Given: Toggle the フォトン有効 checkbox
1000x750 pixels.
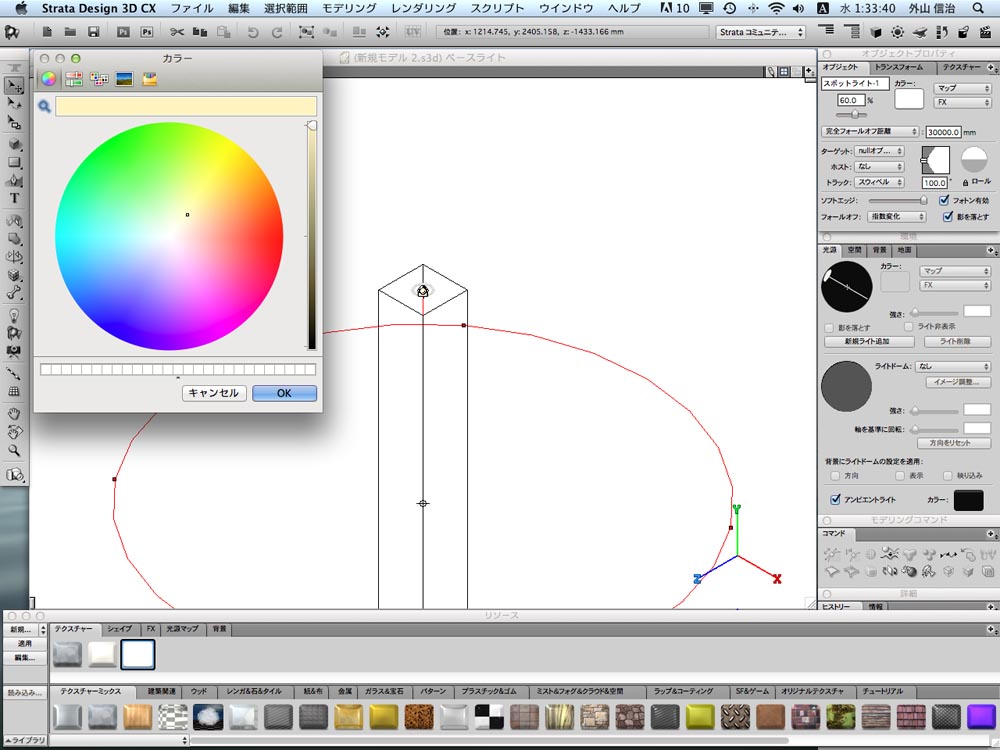Looking at the screenshot, I should 944,200.
